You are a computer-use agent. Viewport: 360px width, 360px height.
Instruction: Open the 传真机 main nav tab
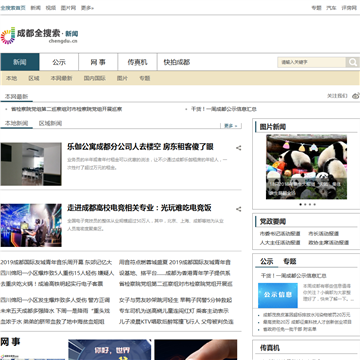[x=137, y=62]
